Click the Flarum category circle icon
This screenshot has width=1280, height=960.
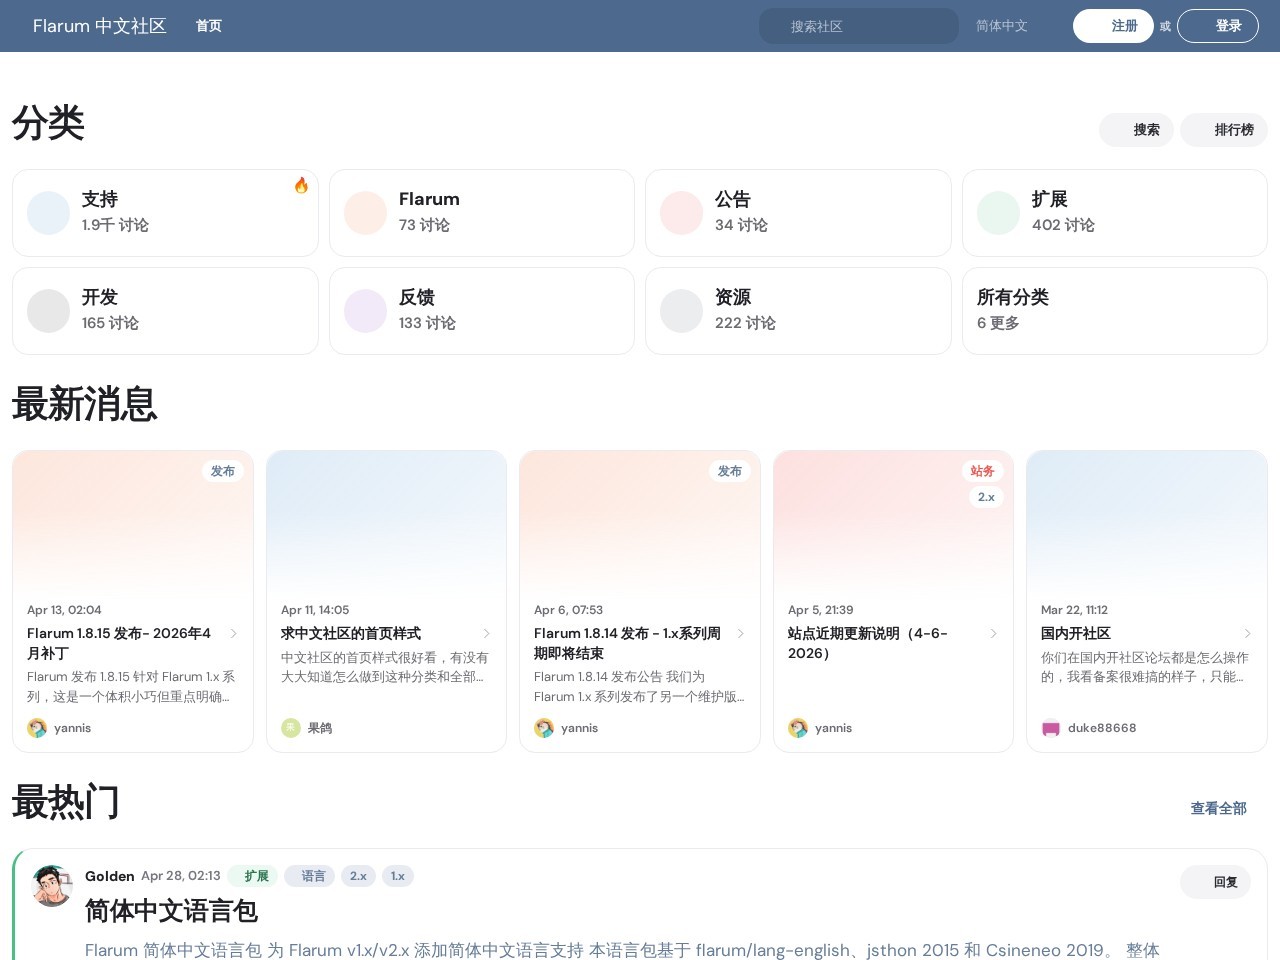(365, 213)
